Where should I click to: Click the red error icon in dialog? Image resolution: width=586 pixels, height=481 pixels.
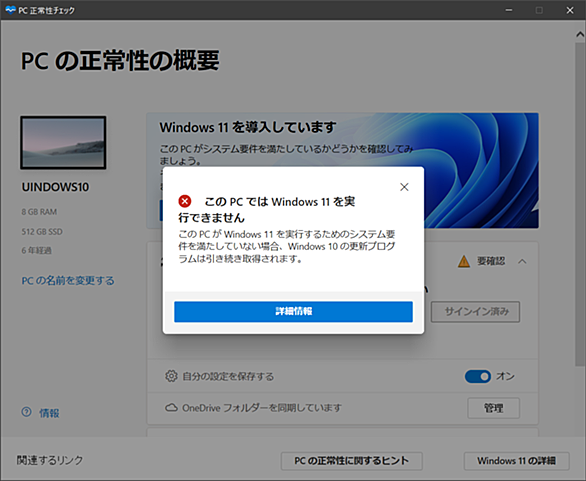pos(185,201)
